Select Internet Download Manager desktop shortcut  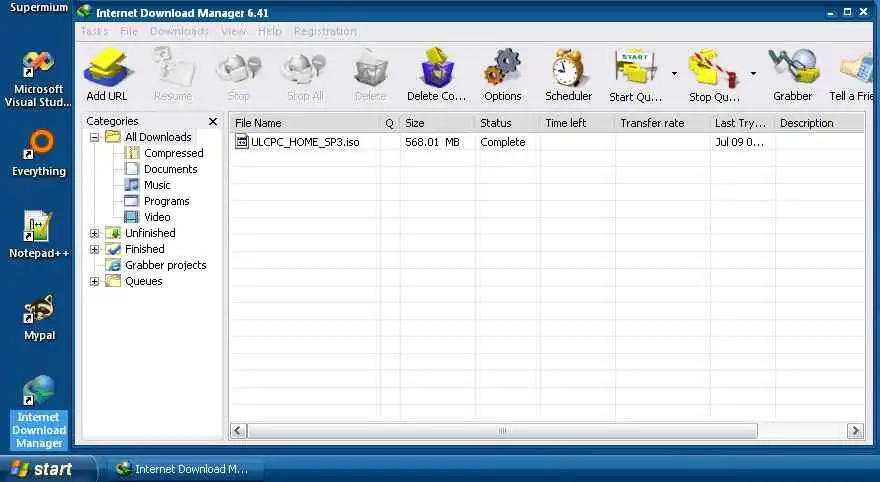(39, 412)
